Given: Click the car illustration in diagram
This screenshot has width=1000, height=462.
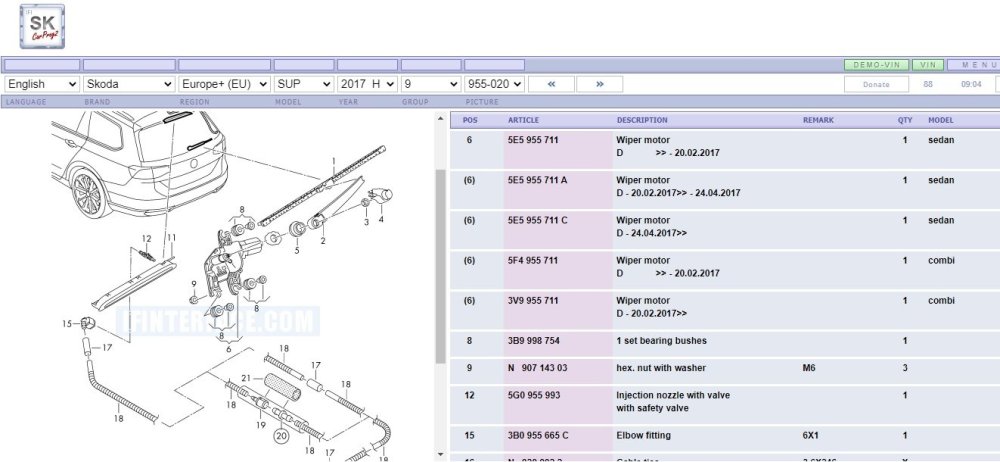Looking at the screenshot, I should pyautogui.click(x=139, y=163).
